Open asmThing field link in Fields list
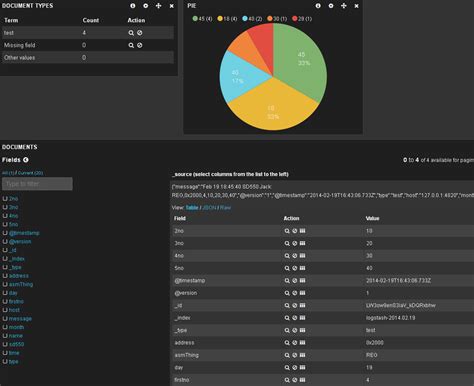 pyautogui.click(x=21, y=284)
